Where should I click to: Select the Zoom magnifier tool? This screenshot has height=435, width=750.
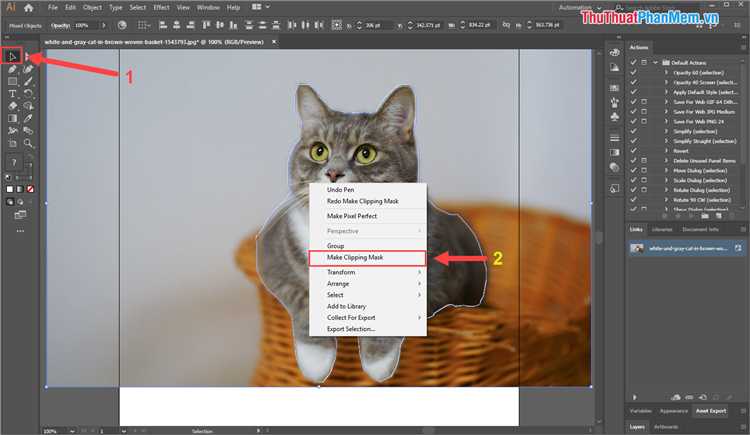pyautogui.click(x=29, y=143)
